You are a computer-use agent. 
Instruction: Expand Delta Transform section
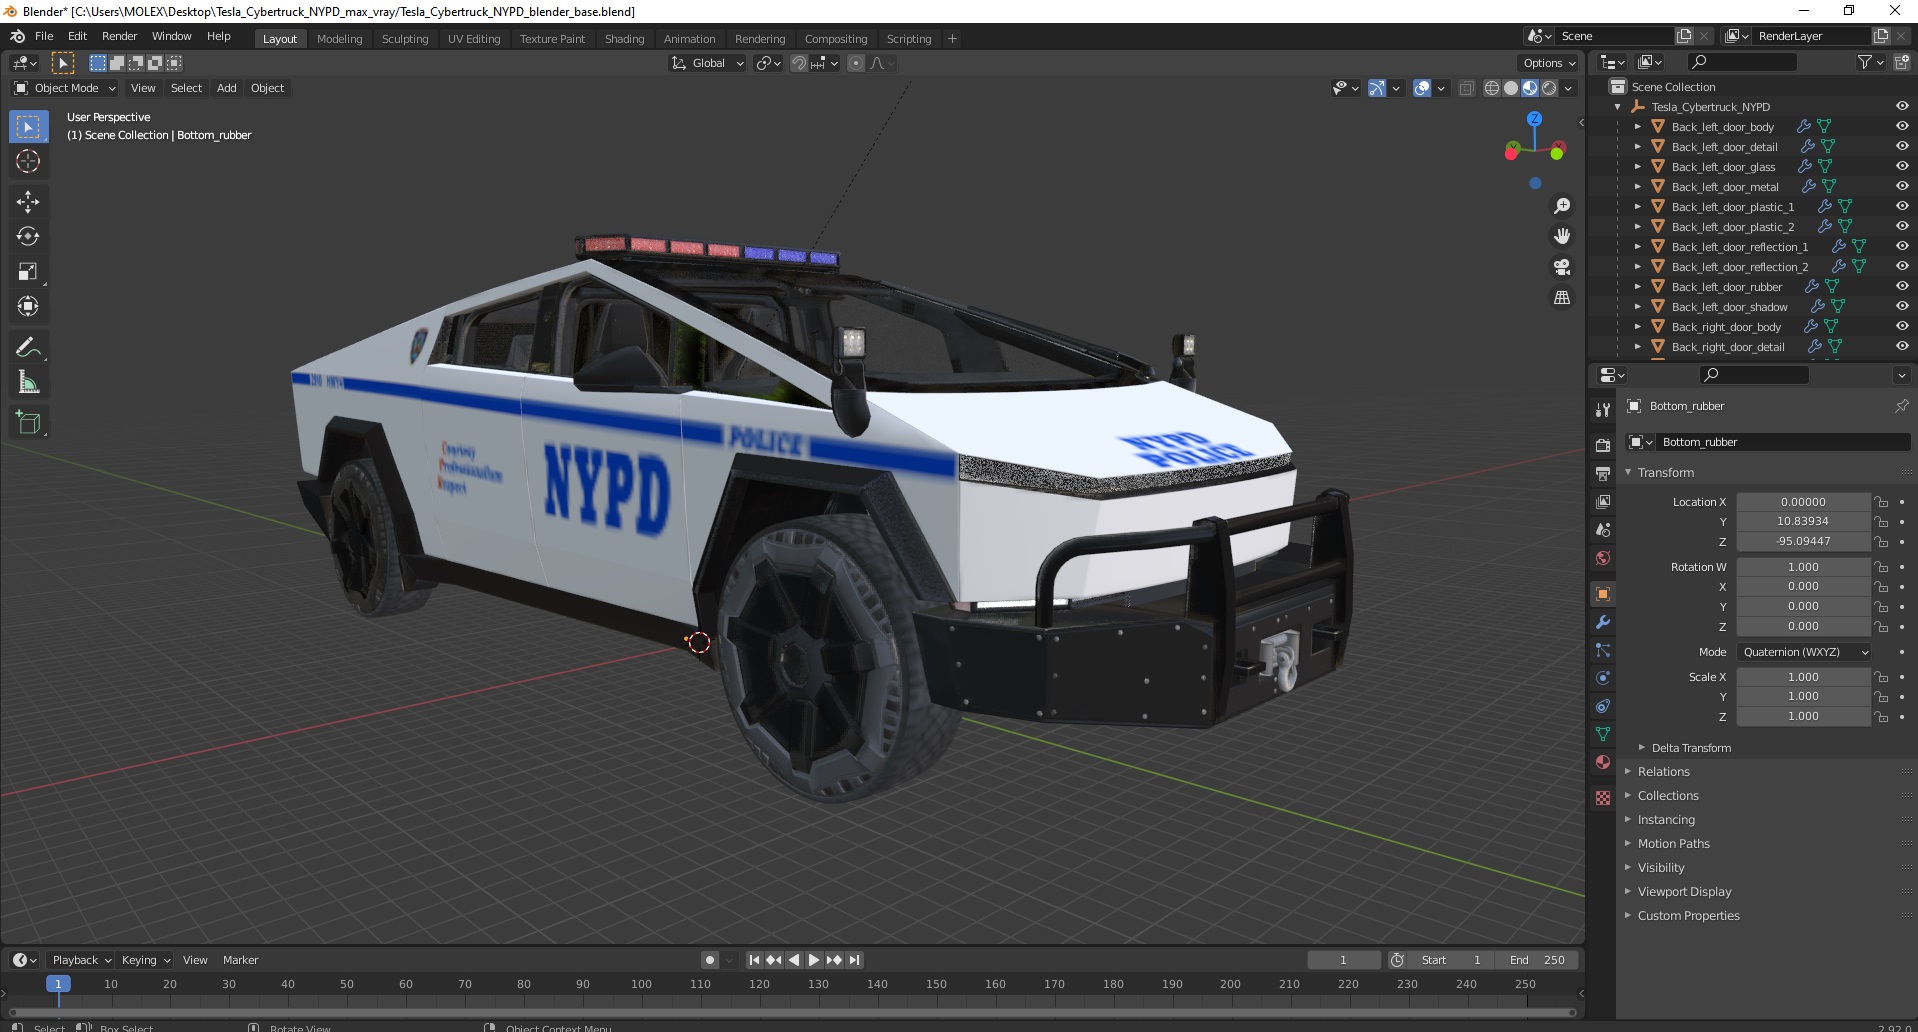pyautogui.click(x=1691, y=748)
